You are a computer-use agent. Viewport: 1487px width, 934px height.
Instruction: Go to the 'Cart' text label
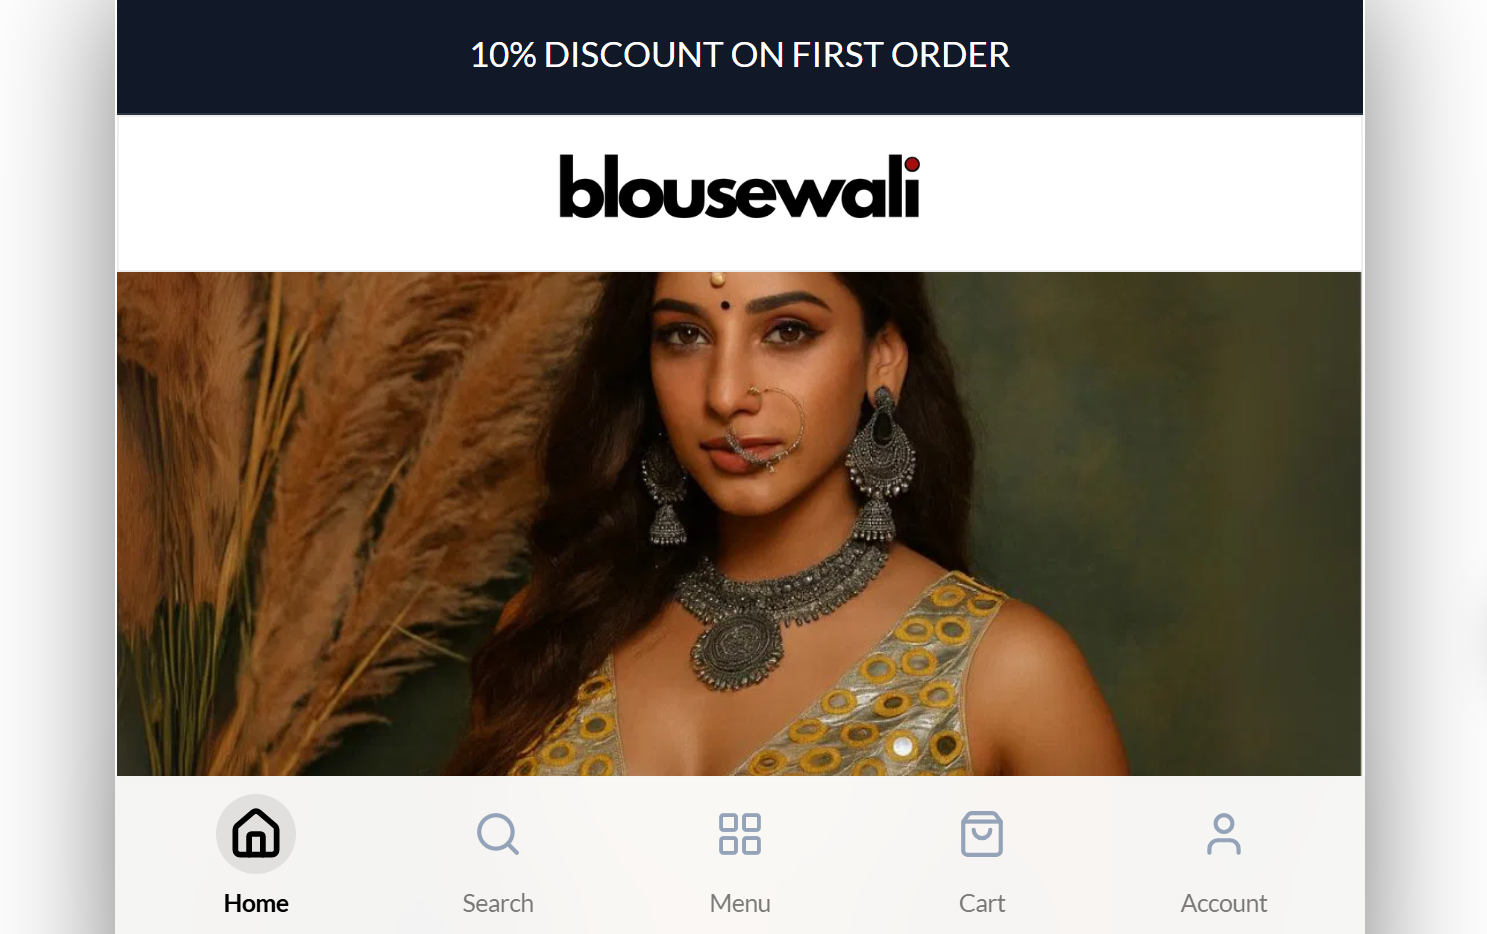coord(982,903)
